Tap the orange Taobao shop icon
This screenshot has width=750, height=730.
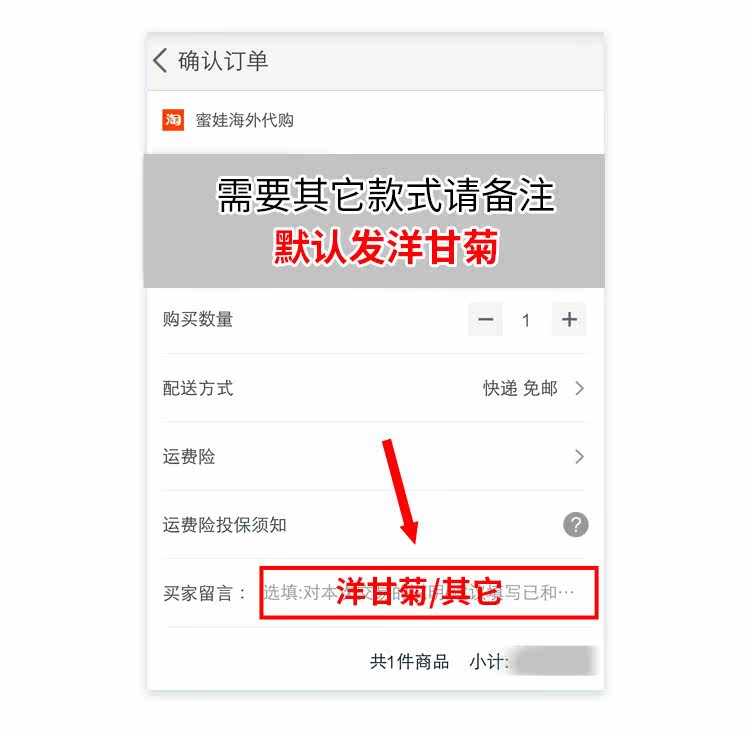173,120
